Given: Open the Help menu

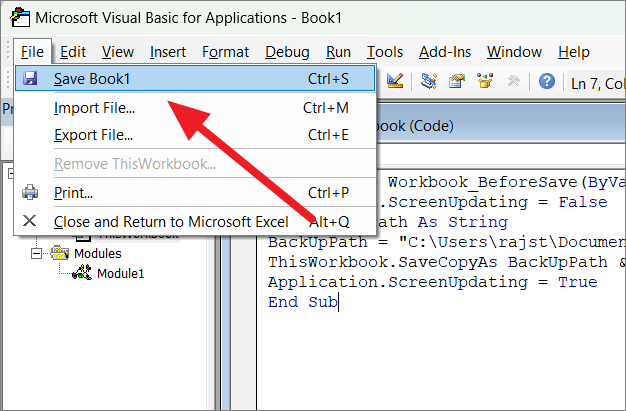Looking at the screenshot, I should pyautogui.click(x=574, y=52).
